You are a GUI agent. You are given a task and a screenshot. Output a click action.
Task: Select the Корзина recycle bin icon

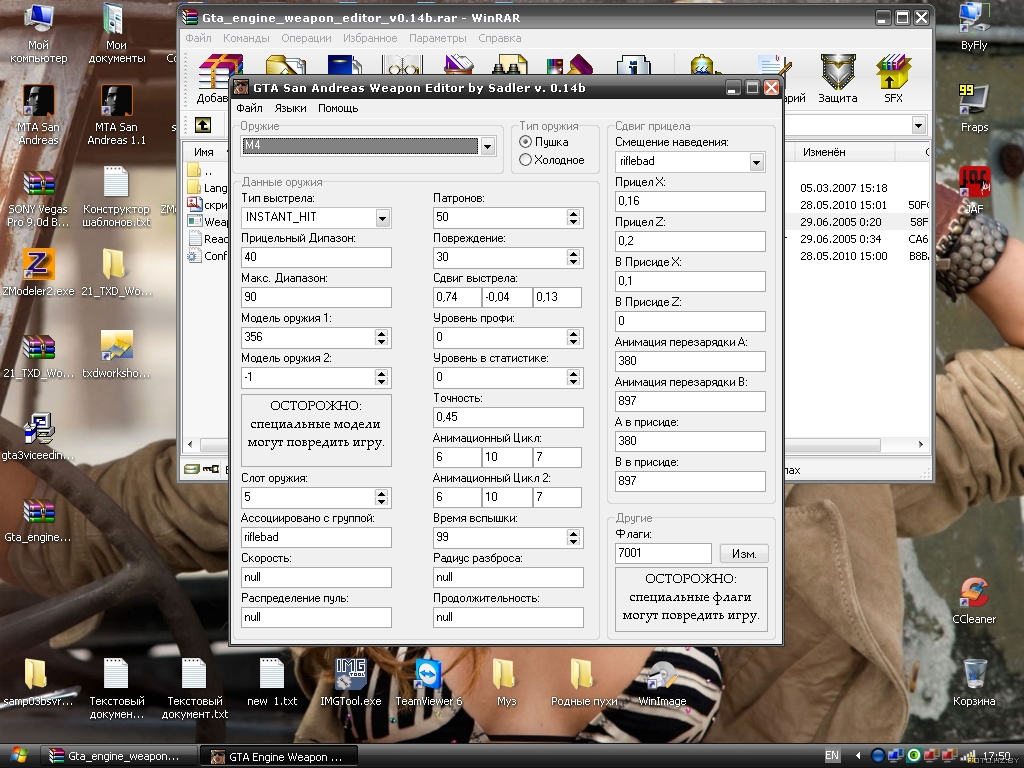(x=974, y=683)
